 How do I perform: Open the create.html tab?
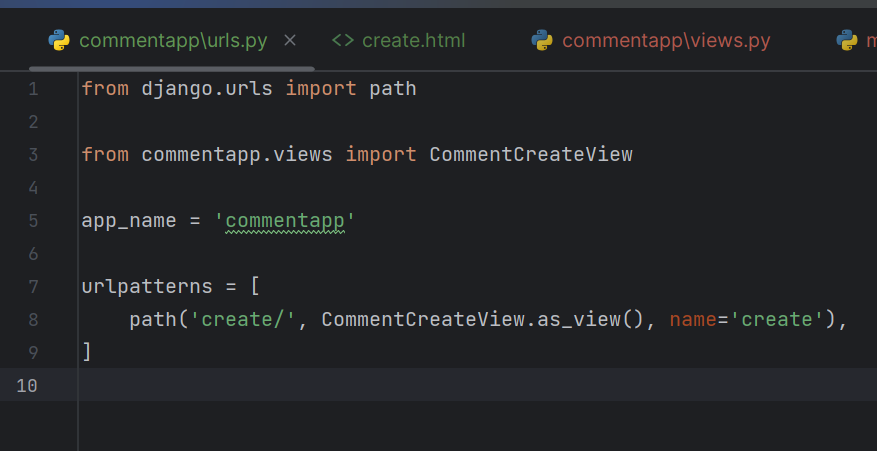pos(413,40)
